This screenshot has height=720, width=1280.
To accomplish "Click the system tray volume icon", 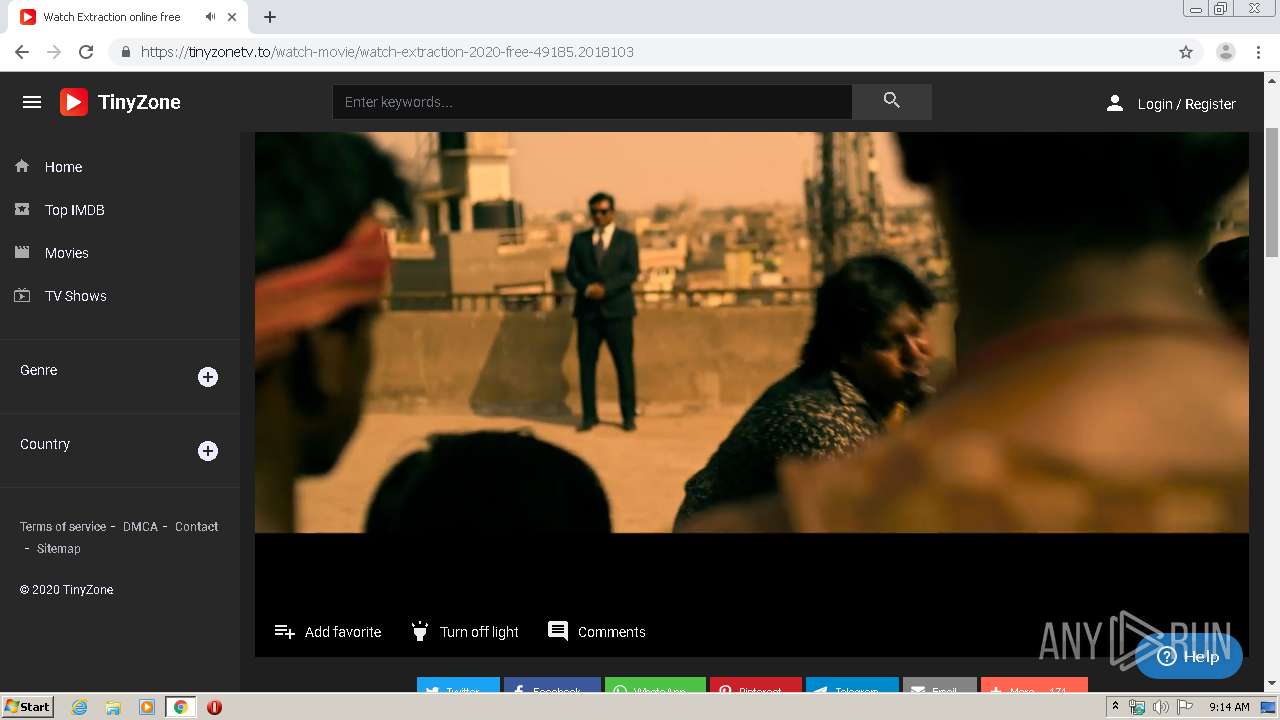I will click(x=1160, y=707).
